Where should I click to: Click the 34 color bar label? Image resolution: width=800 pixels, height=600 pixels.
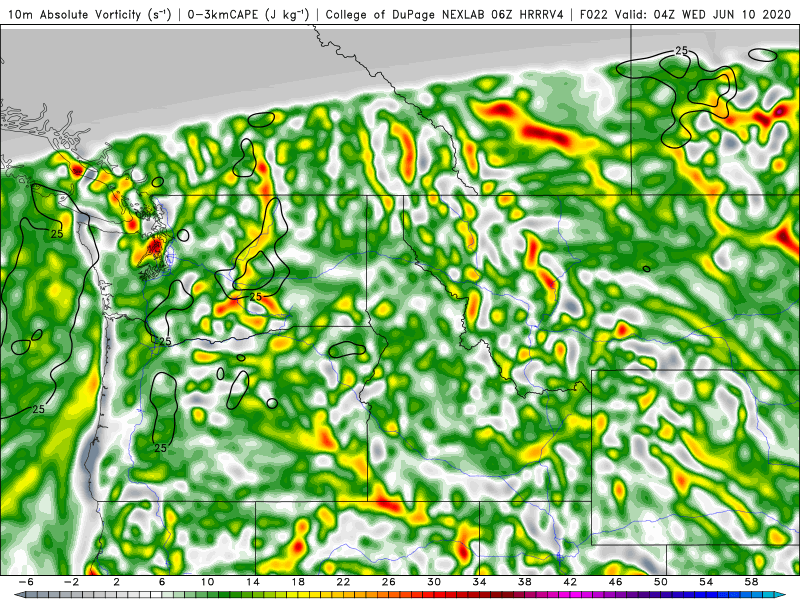tap(480, 582)
